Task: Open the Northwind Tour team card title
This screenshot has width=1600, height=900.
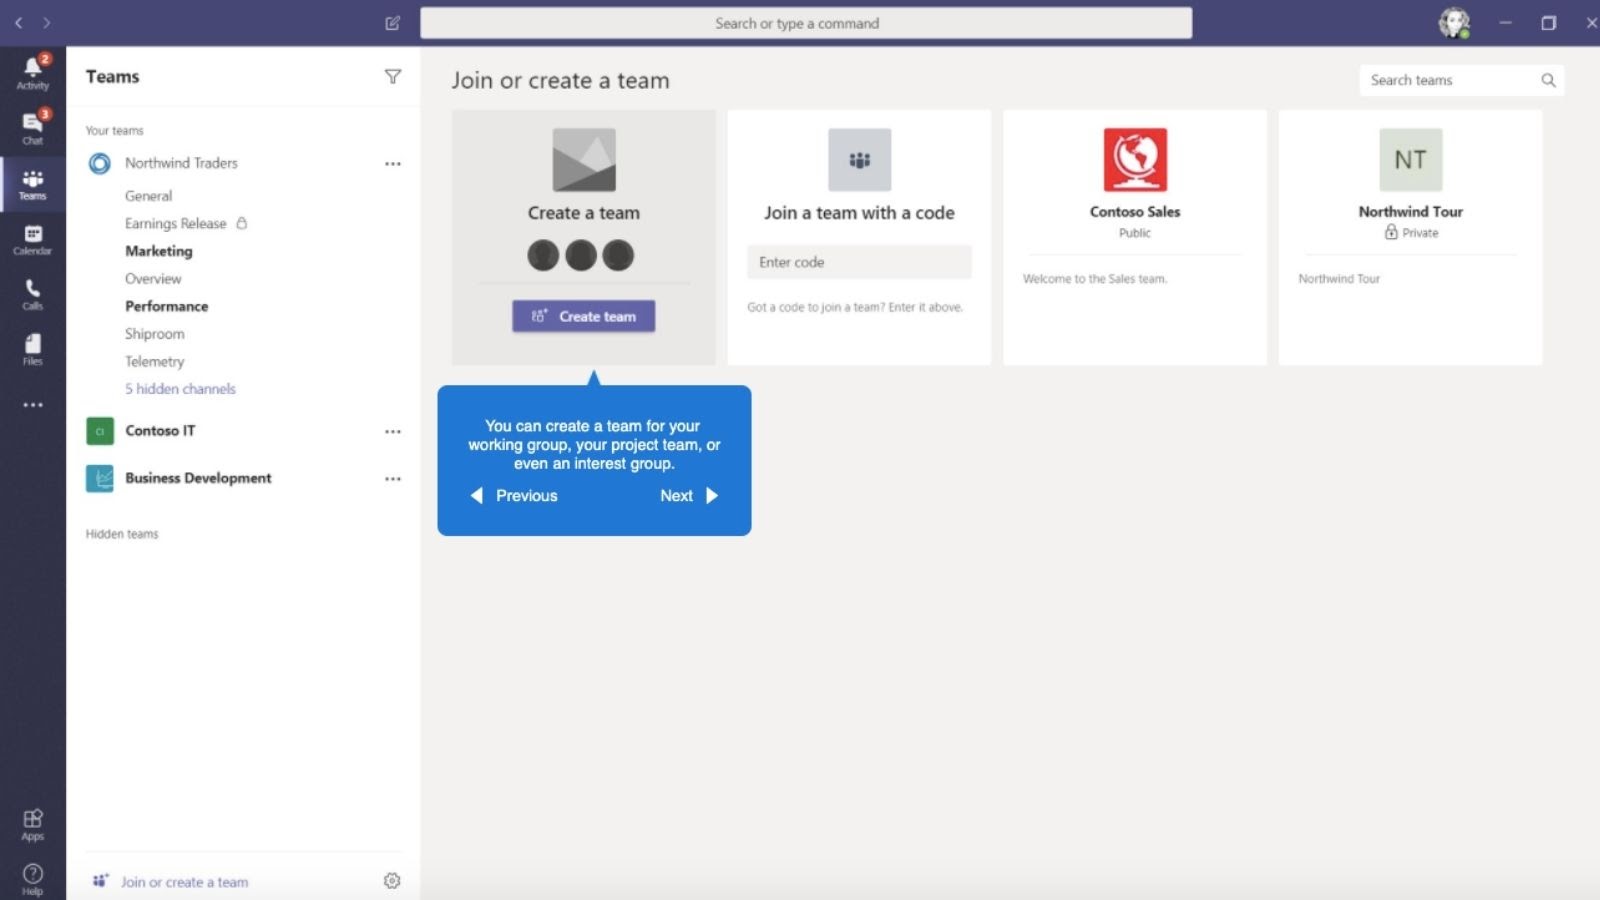Action: 1410,212
